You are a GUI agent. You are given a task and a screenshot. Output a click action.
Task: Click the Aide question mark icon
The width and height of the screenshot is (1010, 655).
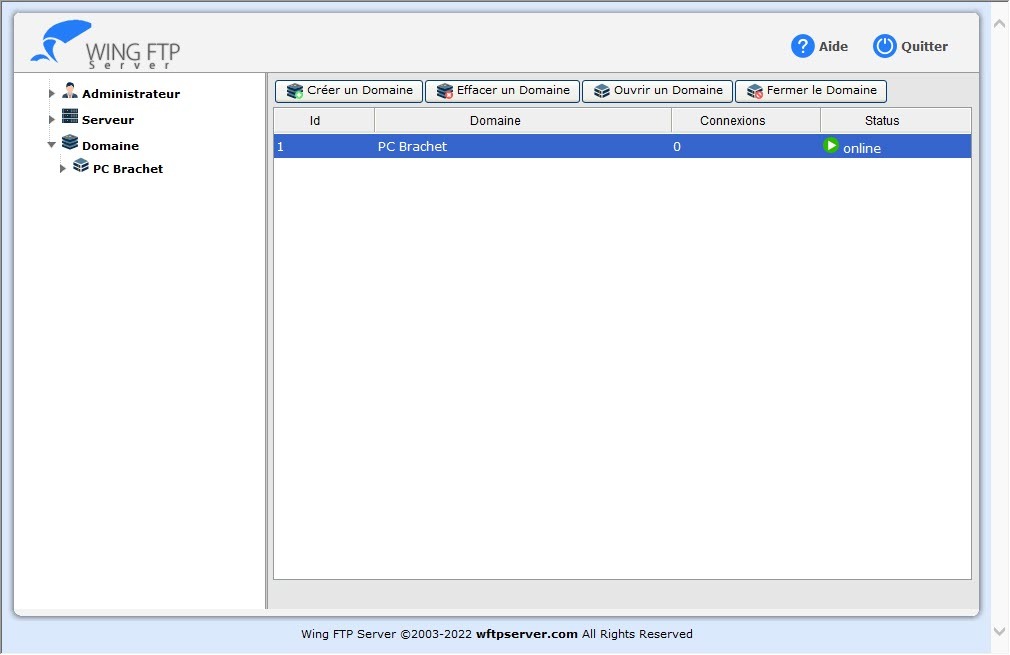[x=803, y=46]
